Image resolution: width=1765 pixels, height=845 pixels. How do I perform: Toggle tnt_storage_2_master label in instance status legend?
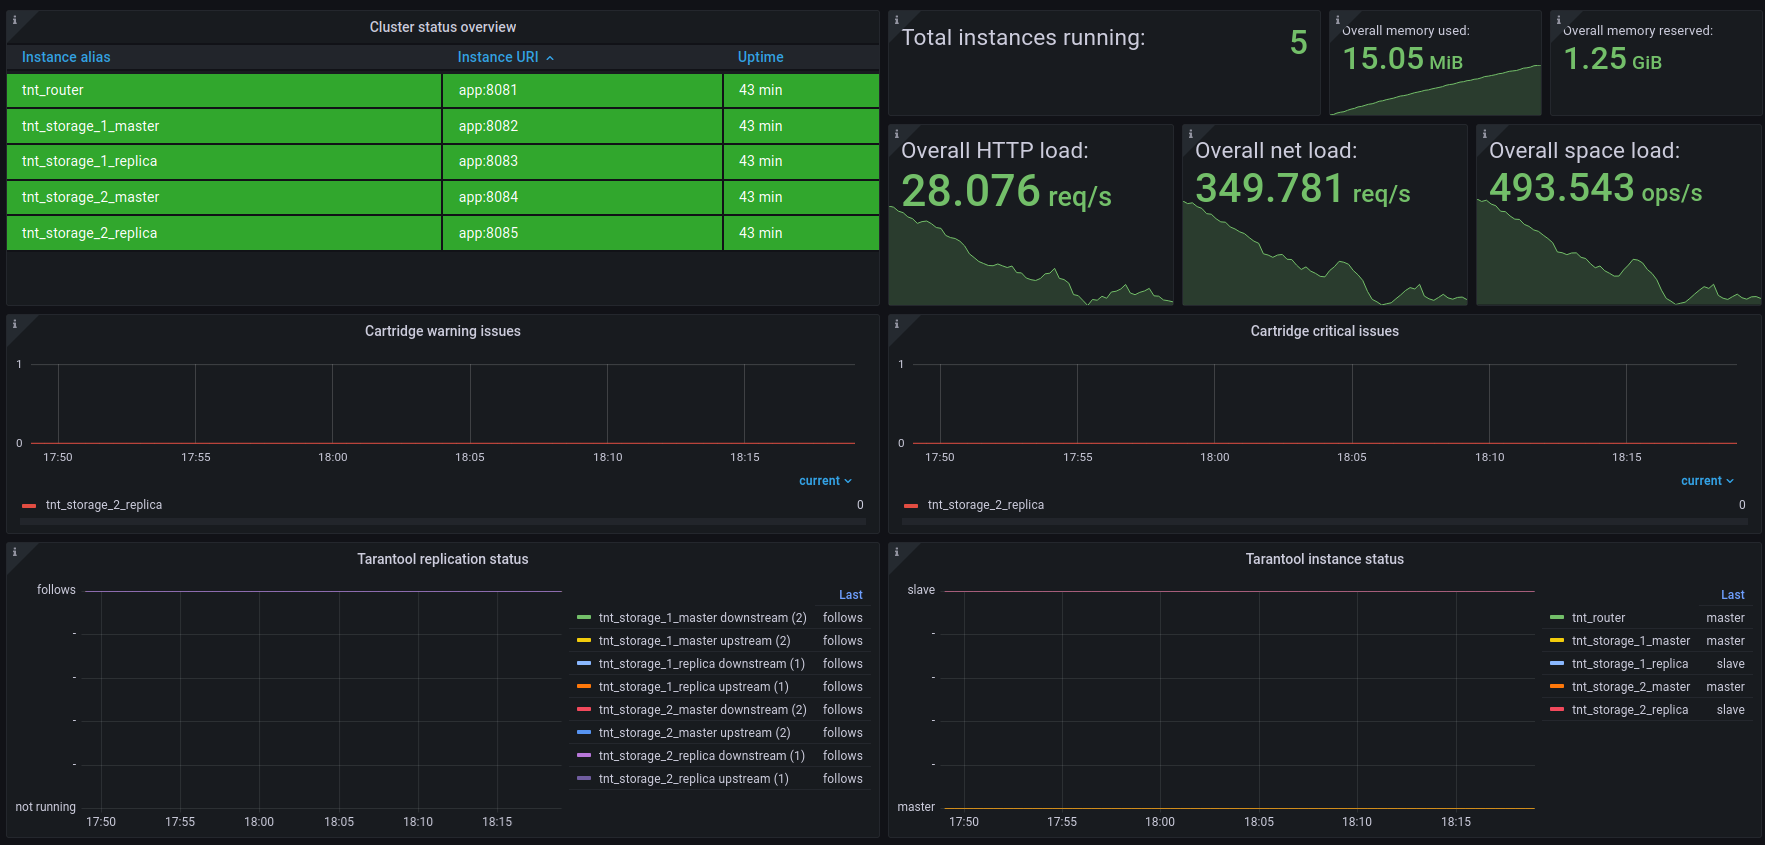pos(1631,687)
